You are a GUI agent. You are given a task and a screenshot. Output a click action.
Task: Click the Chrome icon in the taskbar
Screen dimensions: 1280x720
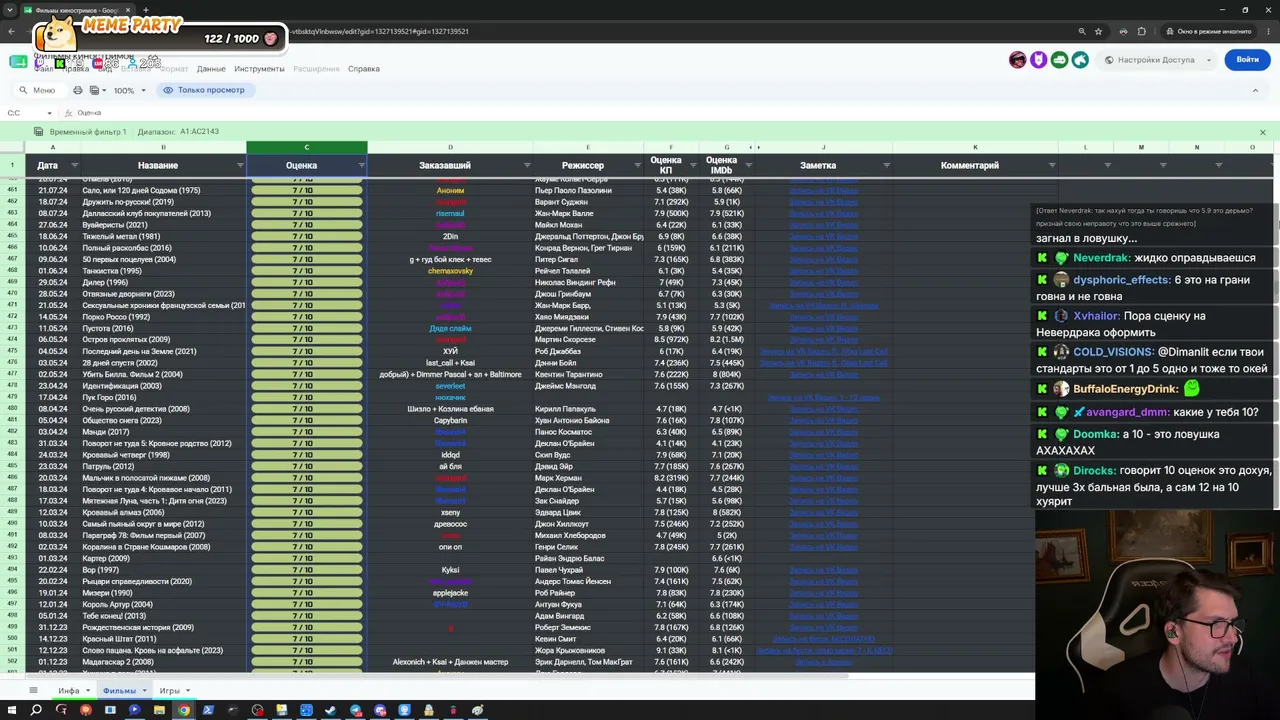[x=184, y=710]
